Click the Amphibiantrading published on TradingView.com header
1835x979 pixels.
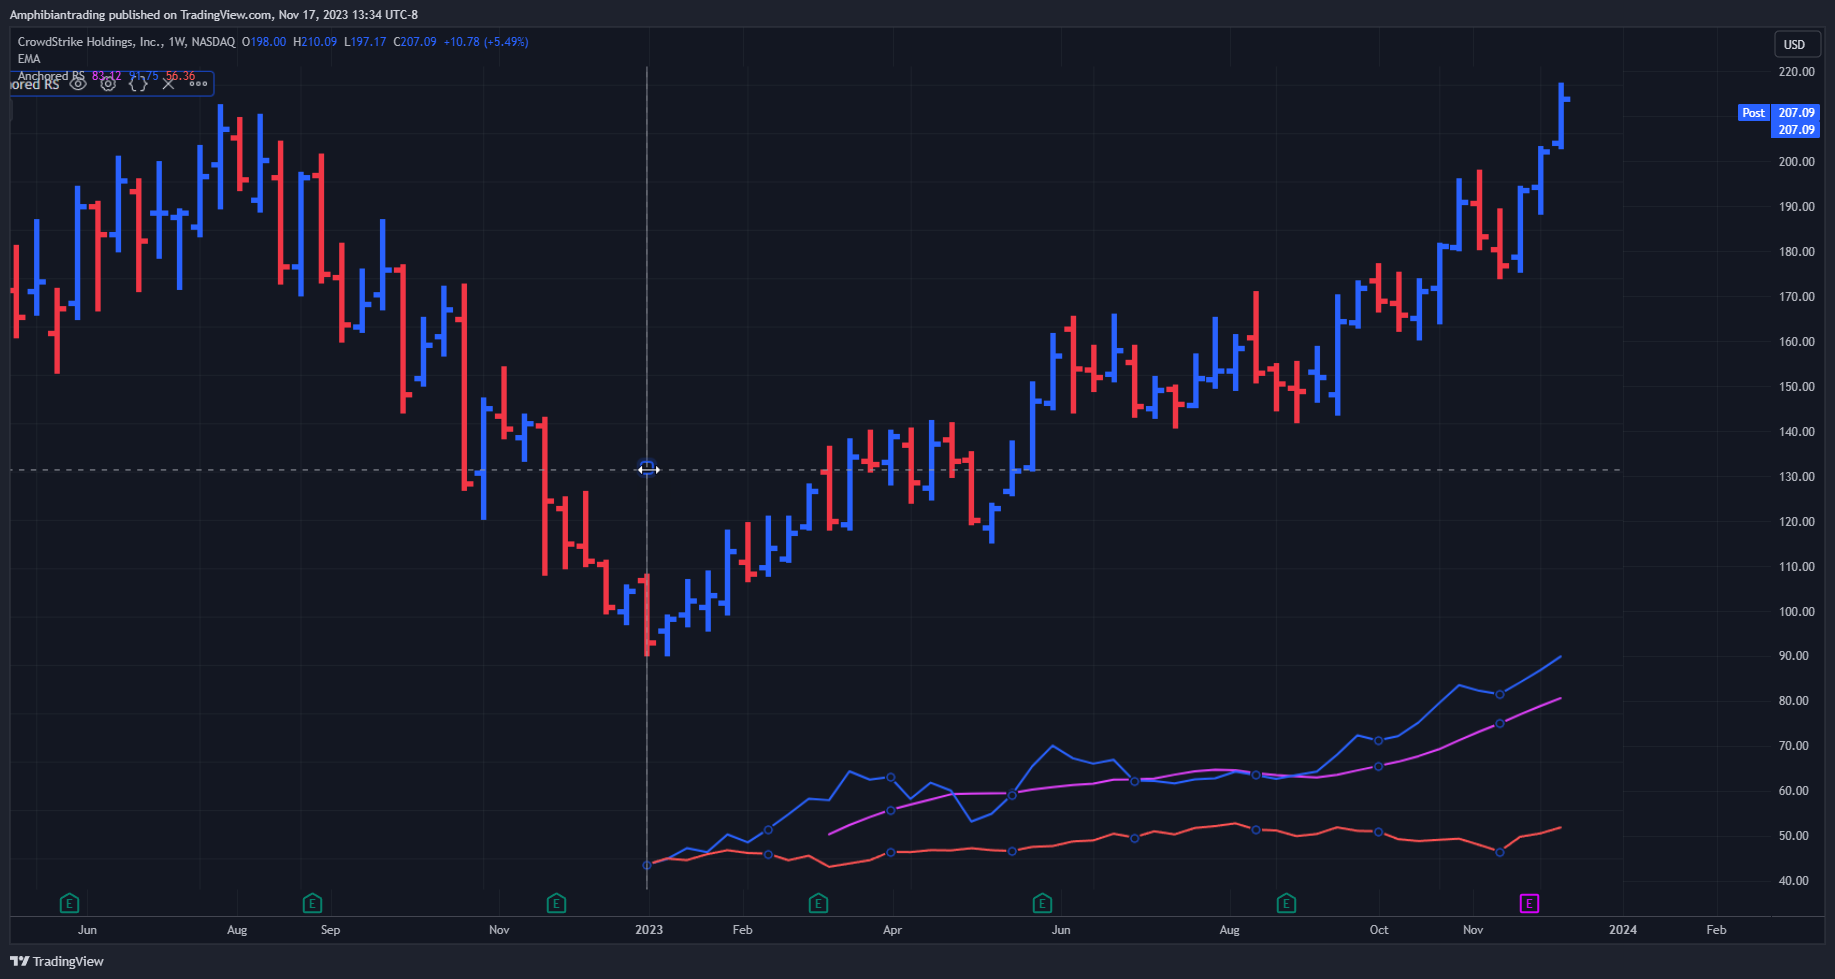pos(214,15)
